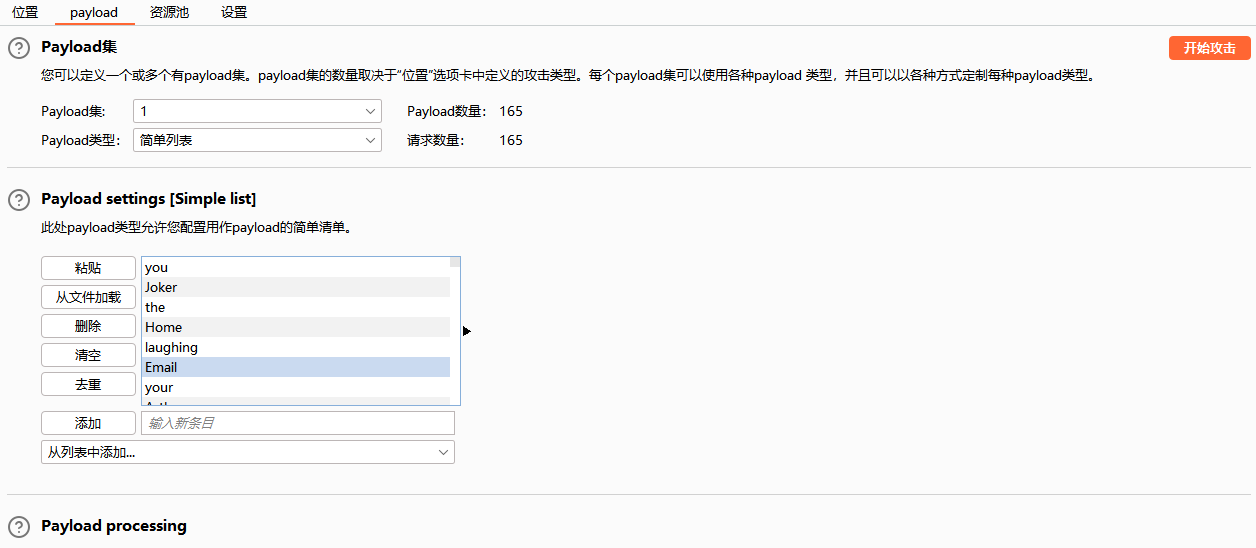Click 从文件加载 to load payloads
This screenshot has height=548, width=1256.
click(x=88, y=297)
